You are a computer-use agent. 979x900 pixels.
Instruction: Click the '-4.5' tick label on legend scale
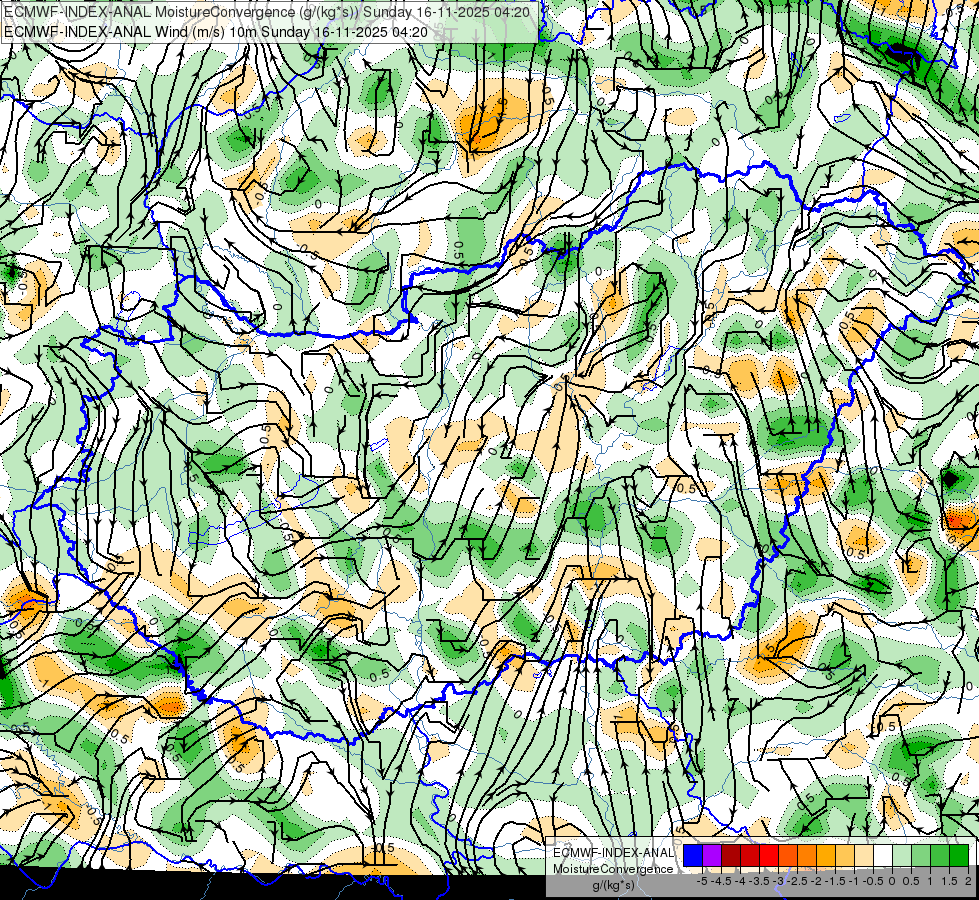[x=722, y=881]
